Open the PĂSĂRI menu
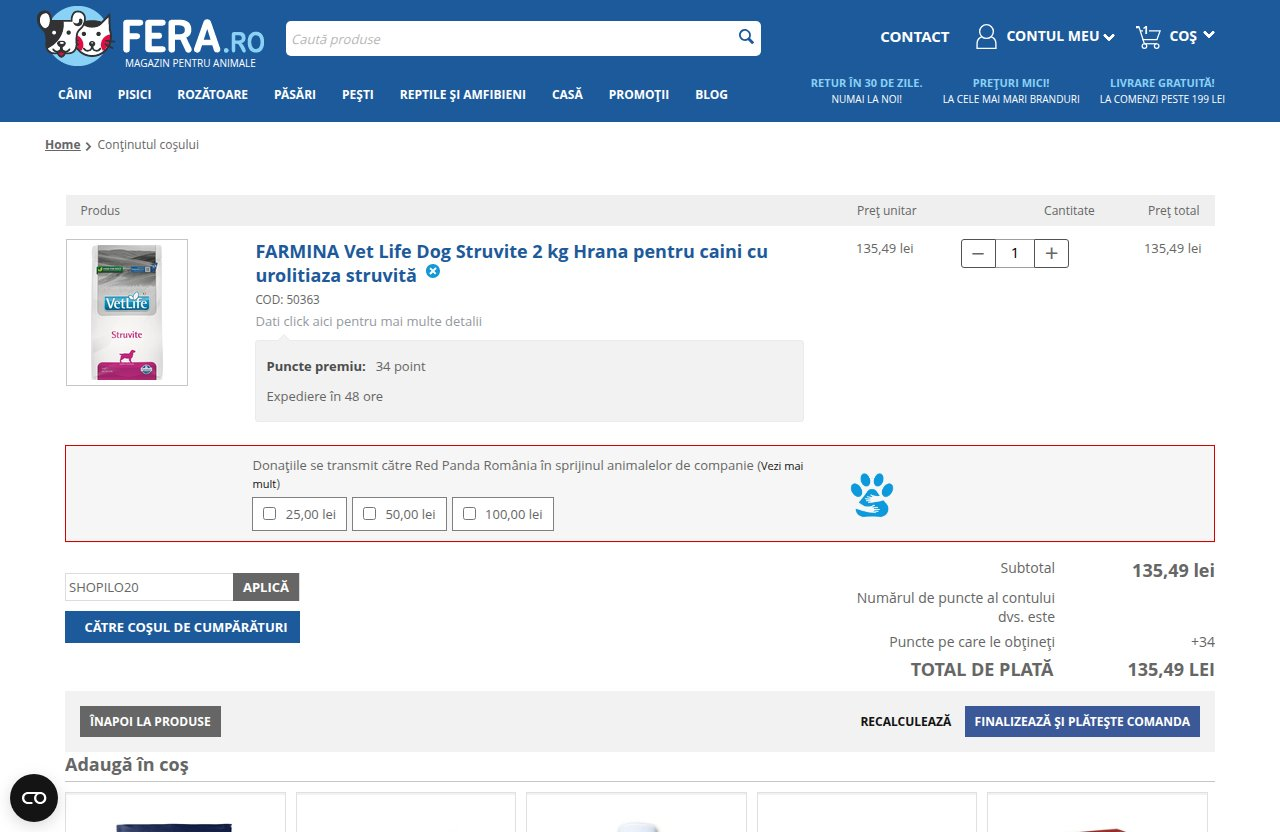1280x832 pixels. pyautogui.click(x=295, y=95)
